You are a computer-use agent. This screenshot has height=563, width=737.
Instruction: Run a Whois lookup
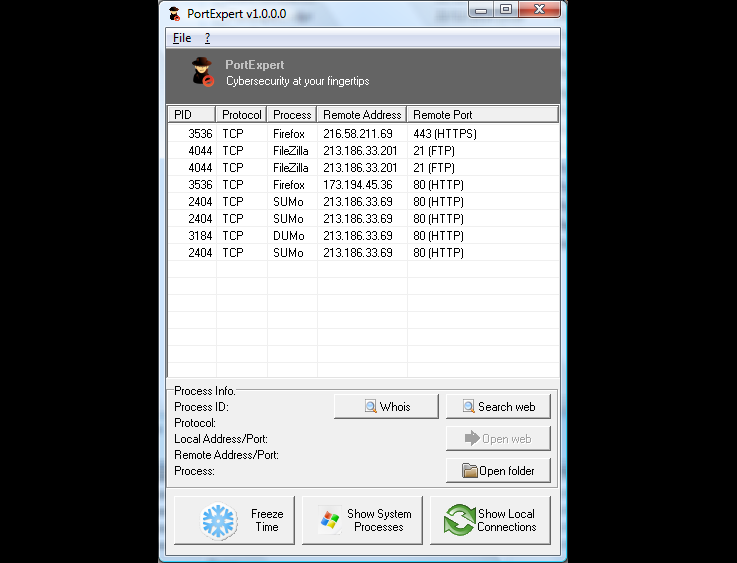pyautogui.click(x=386, y=407)
